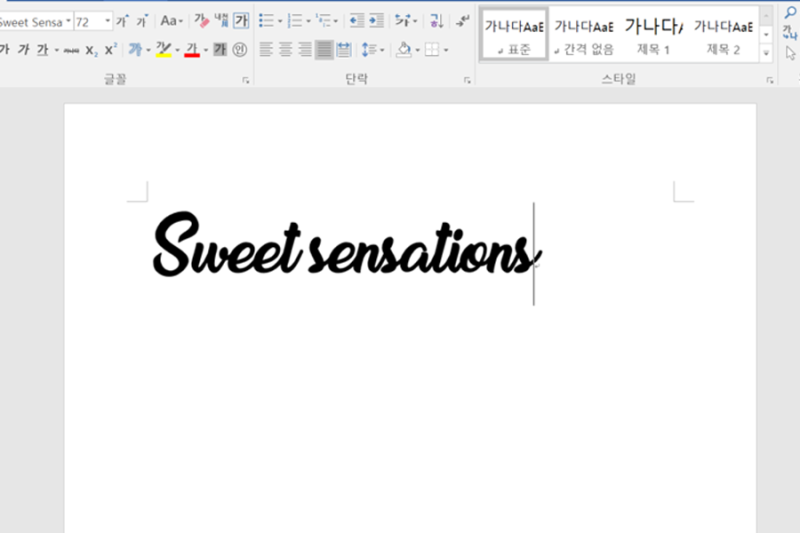Click inside the font name box
This screenshot has height=533, width=800.
32,22
